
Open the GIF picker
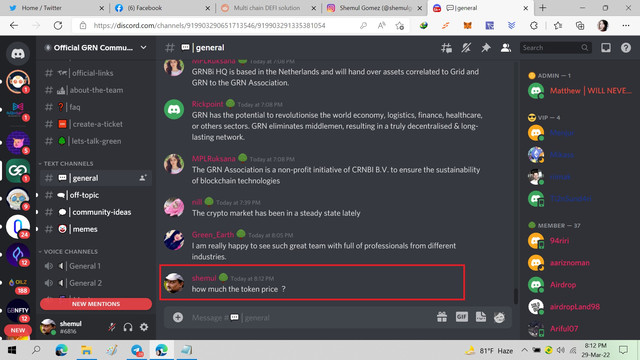point(462,317)
